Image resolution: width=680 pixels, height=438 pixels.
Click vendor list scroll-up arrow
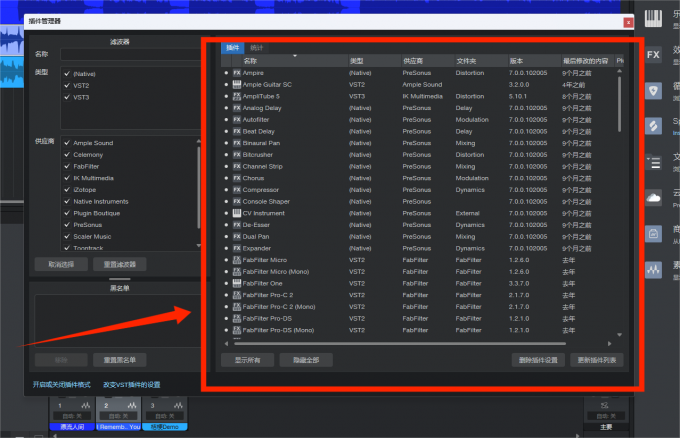point(199,141)
